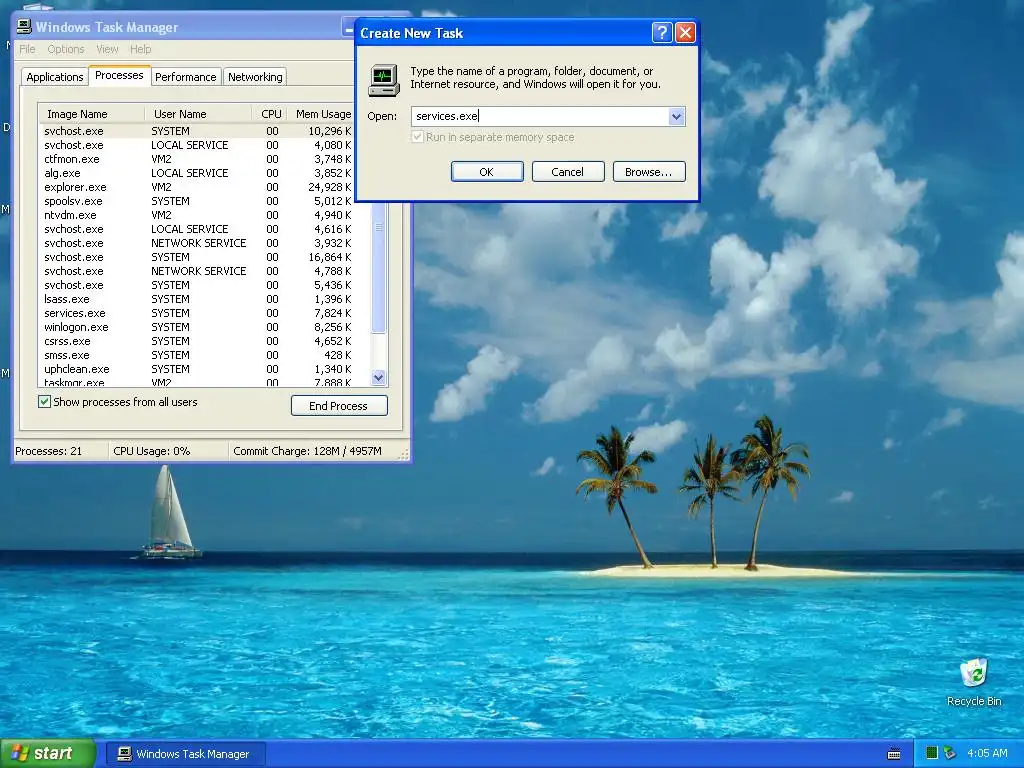Switch to the Performance tab
The image size is (1024, 768).
185,77
